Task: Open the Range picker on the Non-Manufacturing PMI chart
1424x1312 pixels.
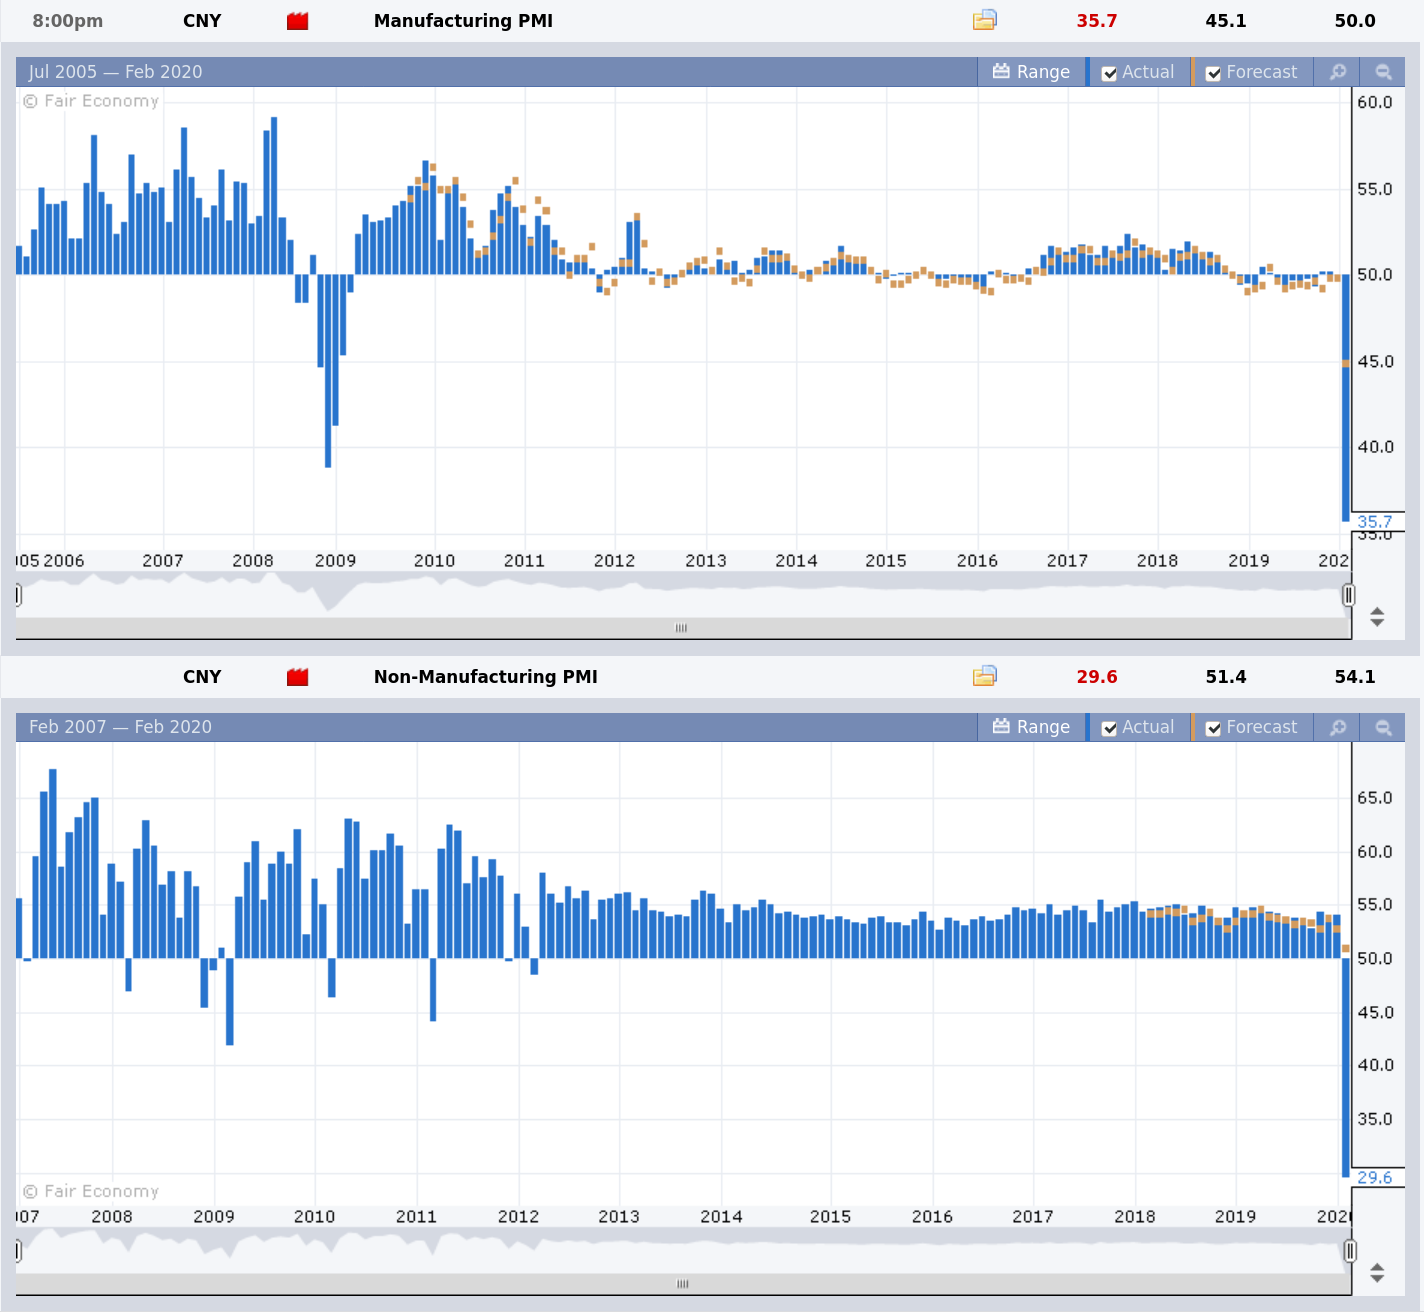Action: [1031, 727]
